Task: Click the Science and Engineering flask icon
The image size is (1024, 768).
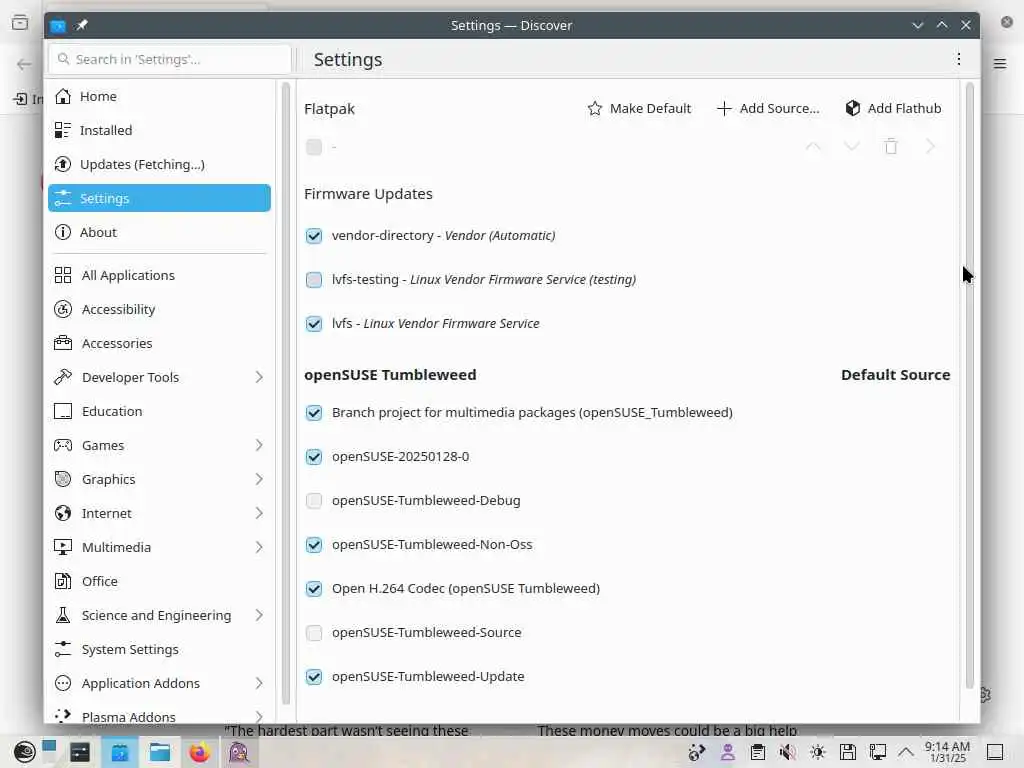Action: click(x=63, y=615)
